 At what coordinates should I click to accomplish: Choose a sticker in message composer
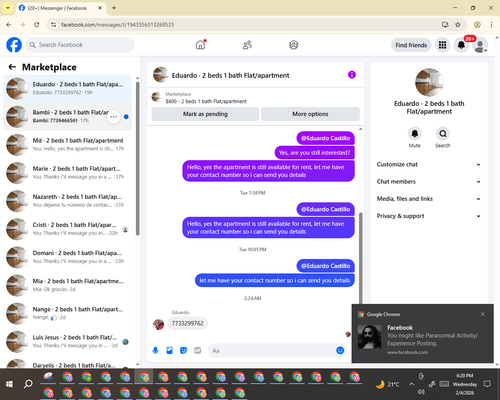coord(183,350)
